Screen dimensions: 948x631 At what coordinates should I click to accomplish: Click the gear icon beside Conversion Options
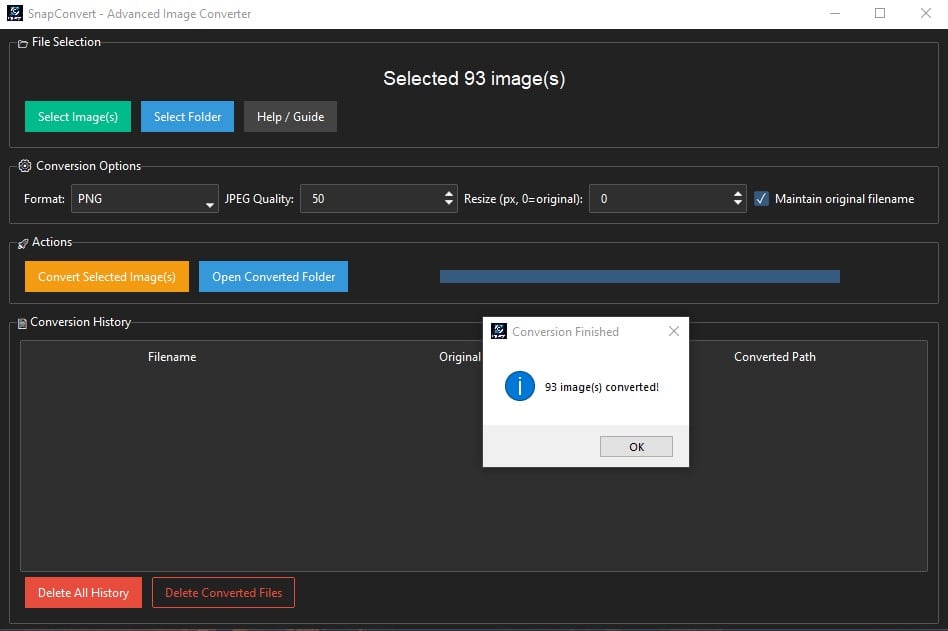click(x=25, y=166)
